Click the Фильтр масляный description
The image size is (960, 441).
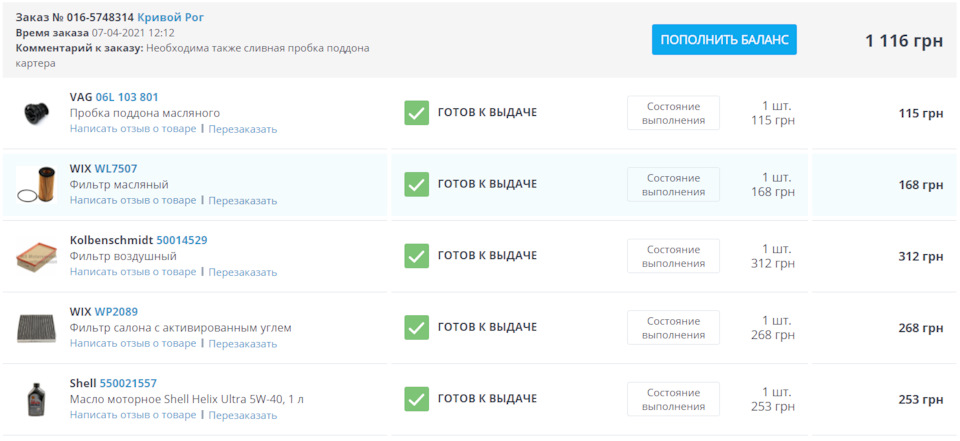pos(119,184)
